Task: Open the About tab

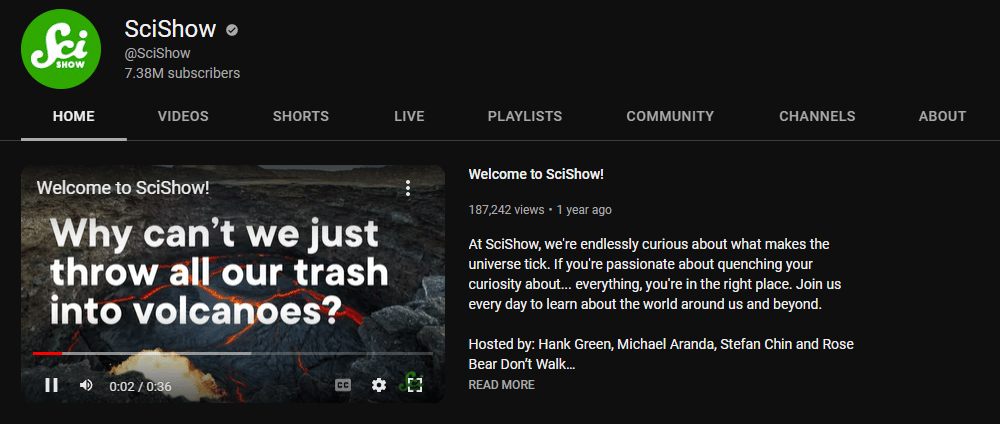Action: pos(942,116)
